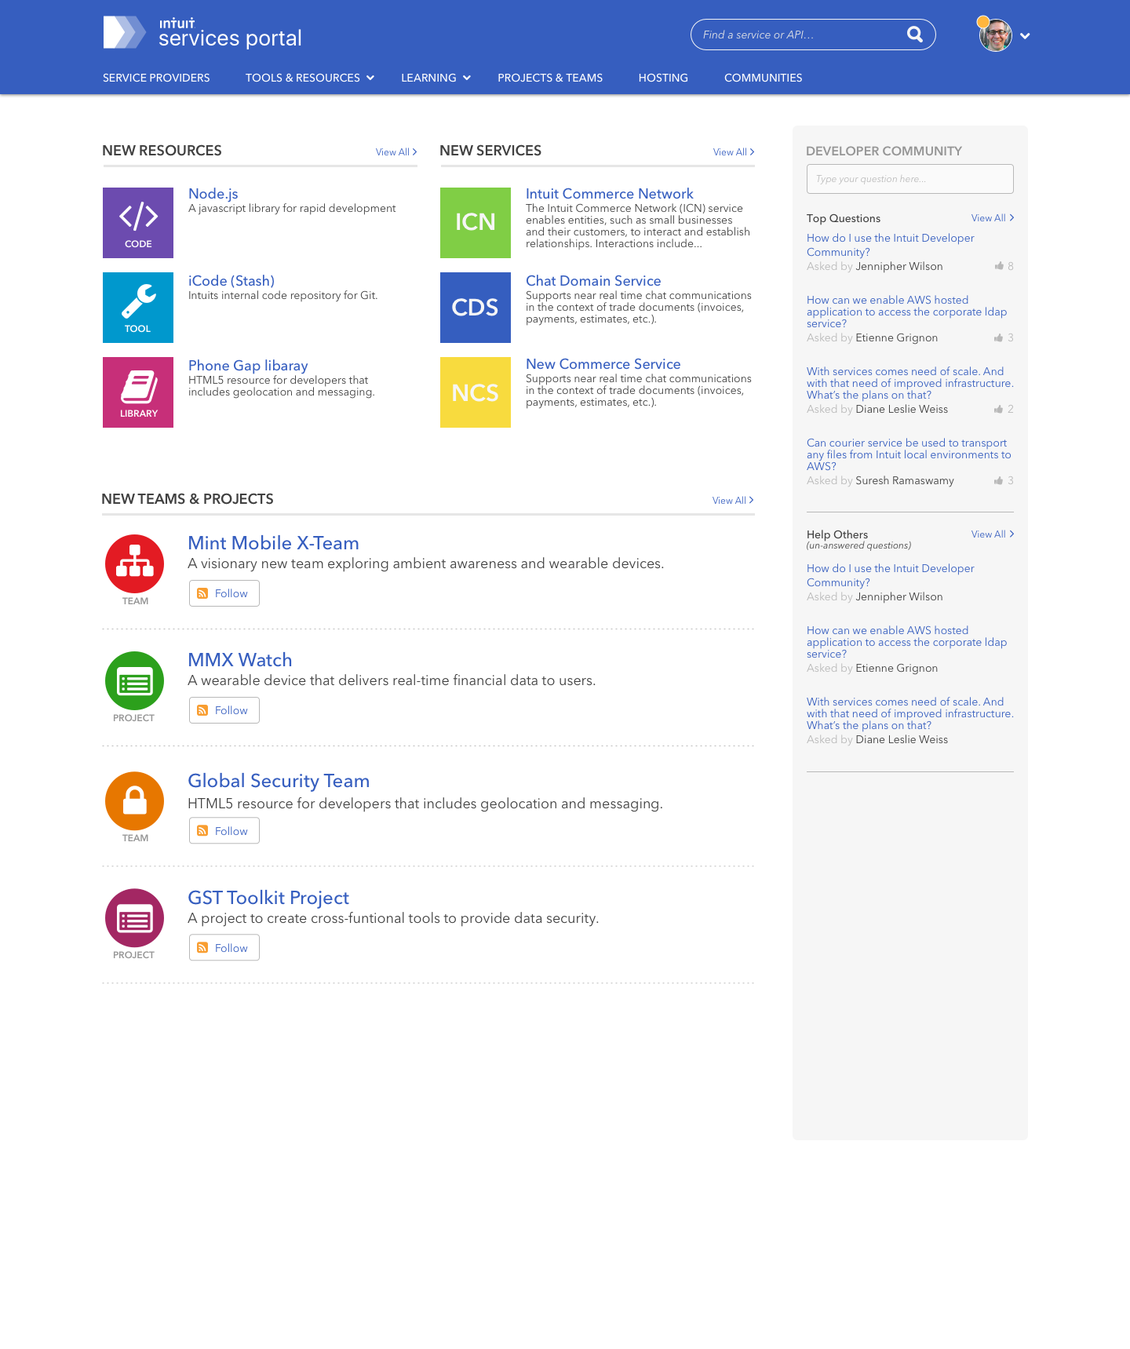Click the Mint Mobile X-Team red team icon
The image size is (1130, 1349).
click(x=134, y=564)
